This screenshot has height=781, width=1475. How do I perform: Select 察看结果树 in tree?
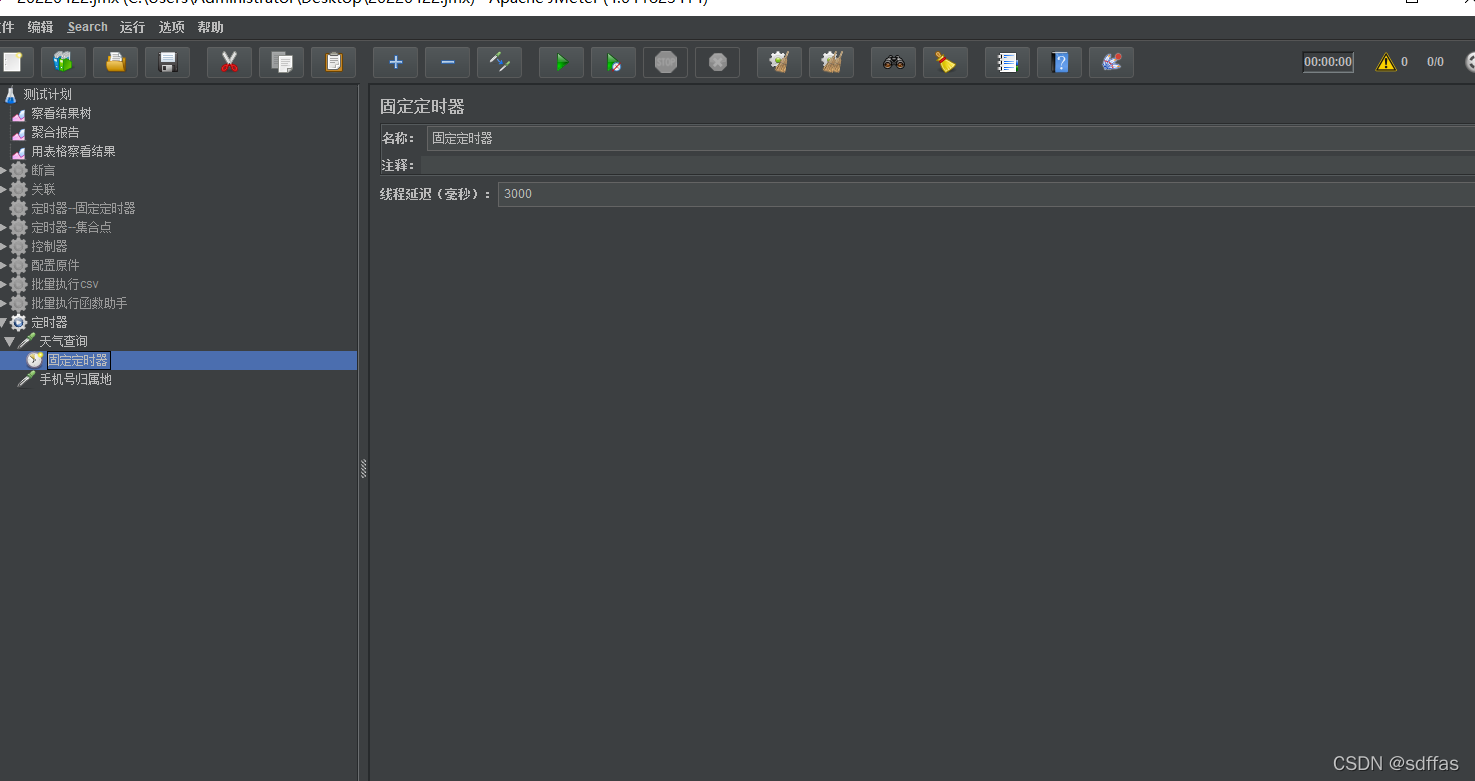tap(61, 113)
